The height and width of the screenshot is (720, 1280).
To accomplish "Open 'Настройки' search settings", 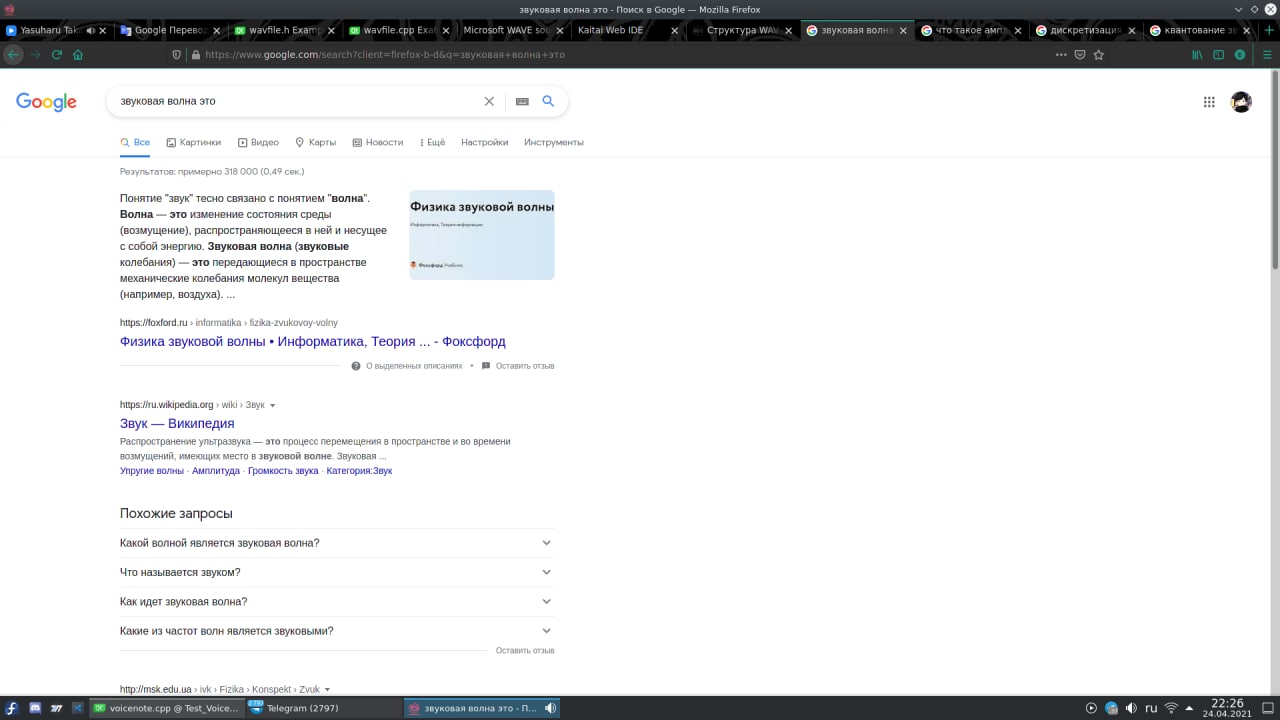I will pyautogui.click(x=485, y=142).
